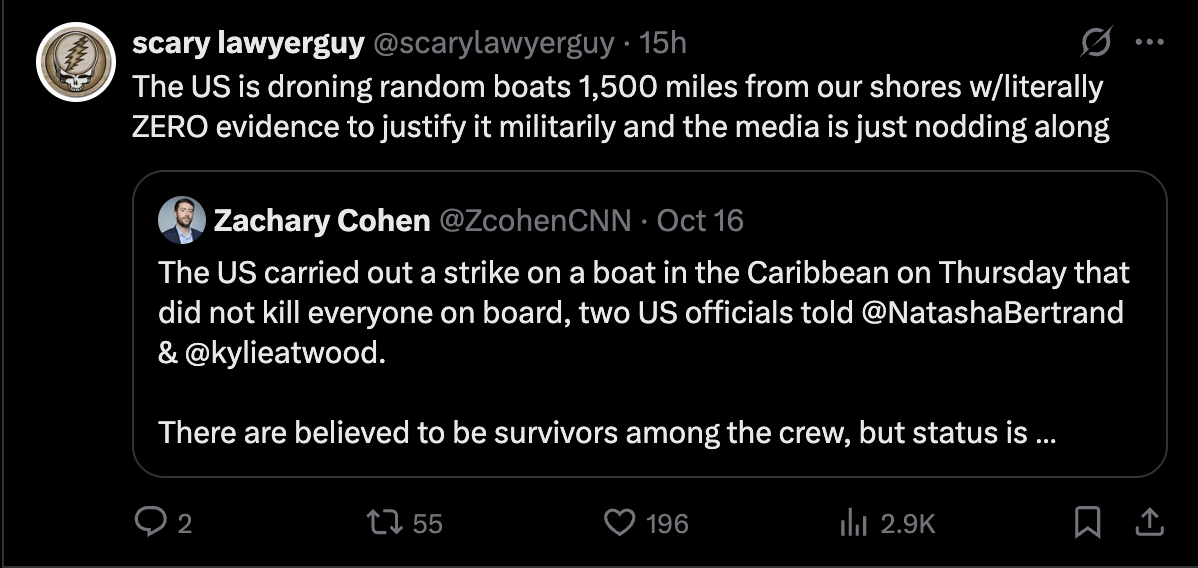The image size is (1198, 568).
Task: Like the post with 196 likes
Action: (x=622, y=521)
